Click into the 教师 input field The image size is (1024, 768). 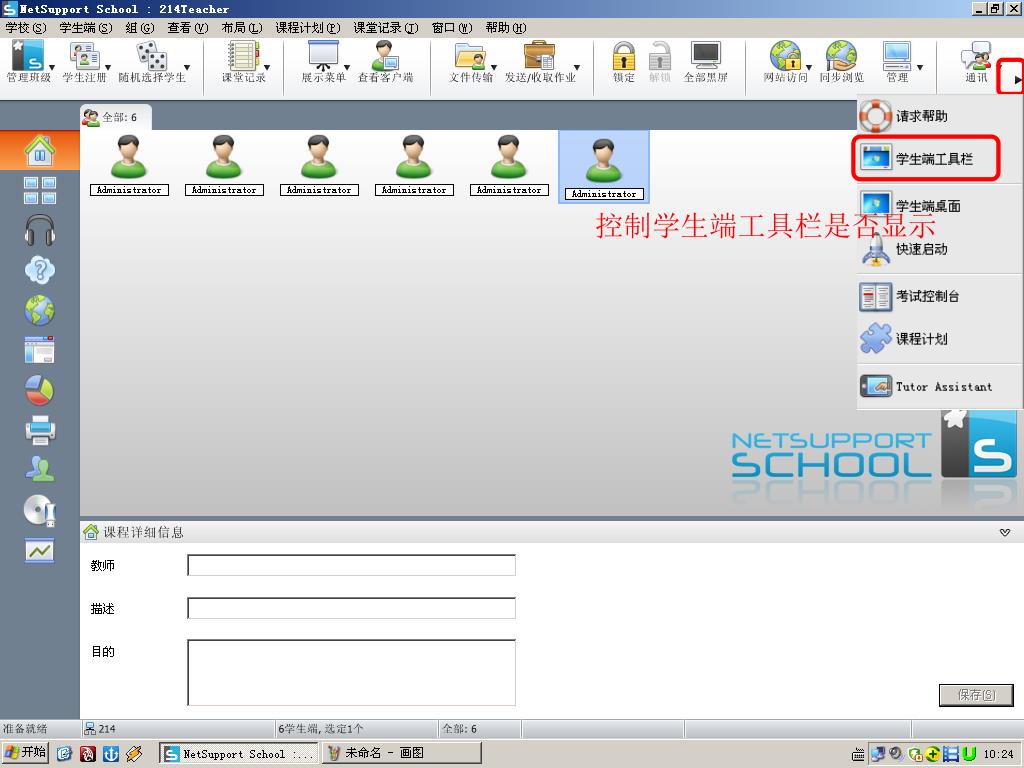(351, 565)
